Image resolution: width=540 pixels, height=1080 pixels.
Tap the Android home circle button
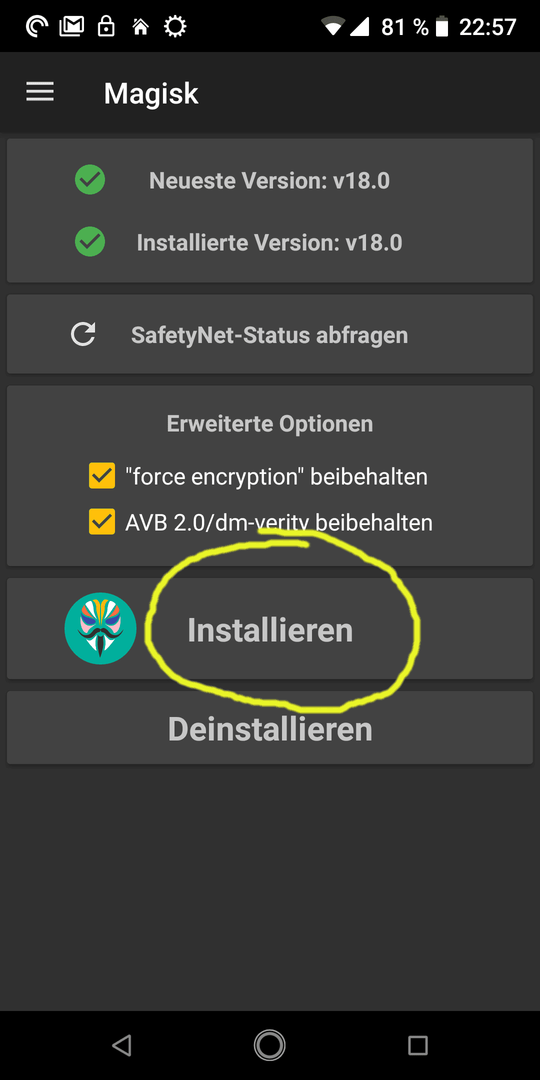[x=269, y=1045]
